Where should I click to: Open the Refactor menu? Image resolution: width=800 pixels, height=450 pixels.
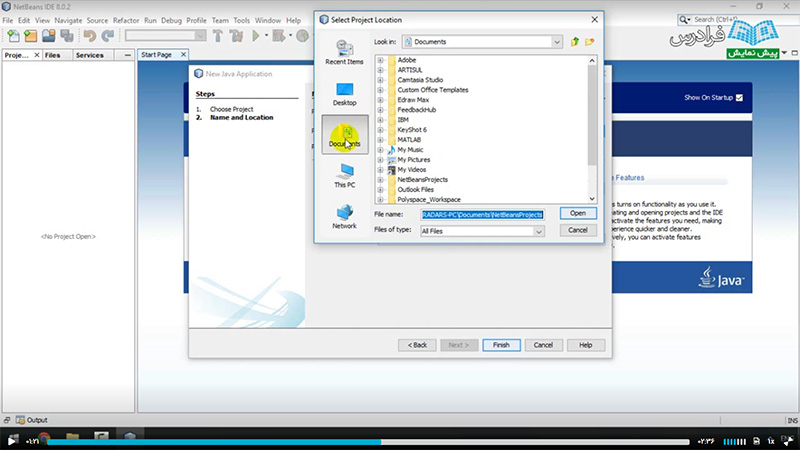coord(126,20)
